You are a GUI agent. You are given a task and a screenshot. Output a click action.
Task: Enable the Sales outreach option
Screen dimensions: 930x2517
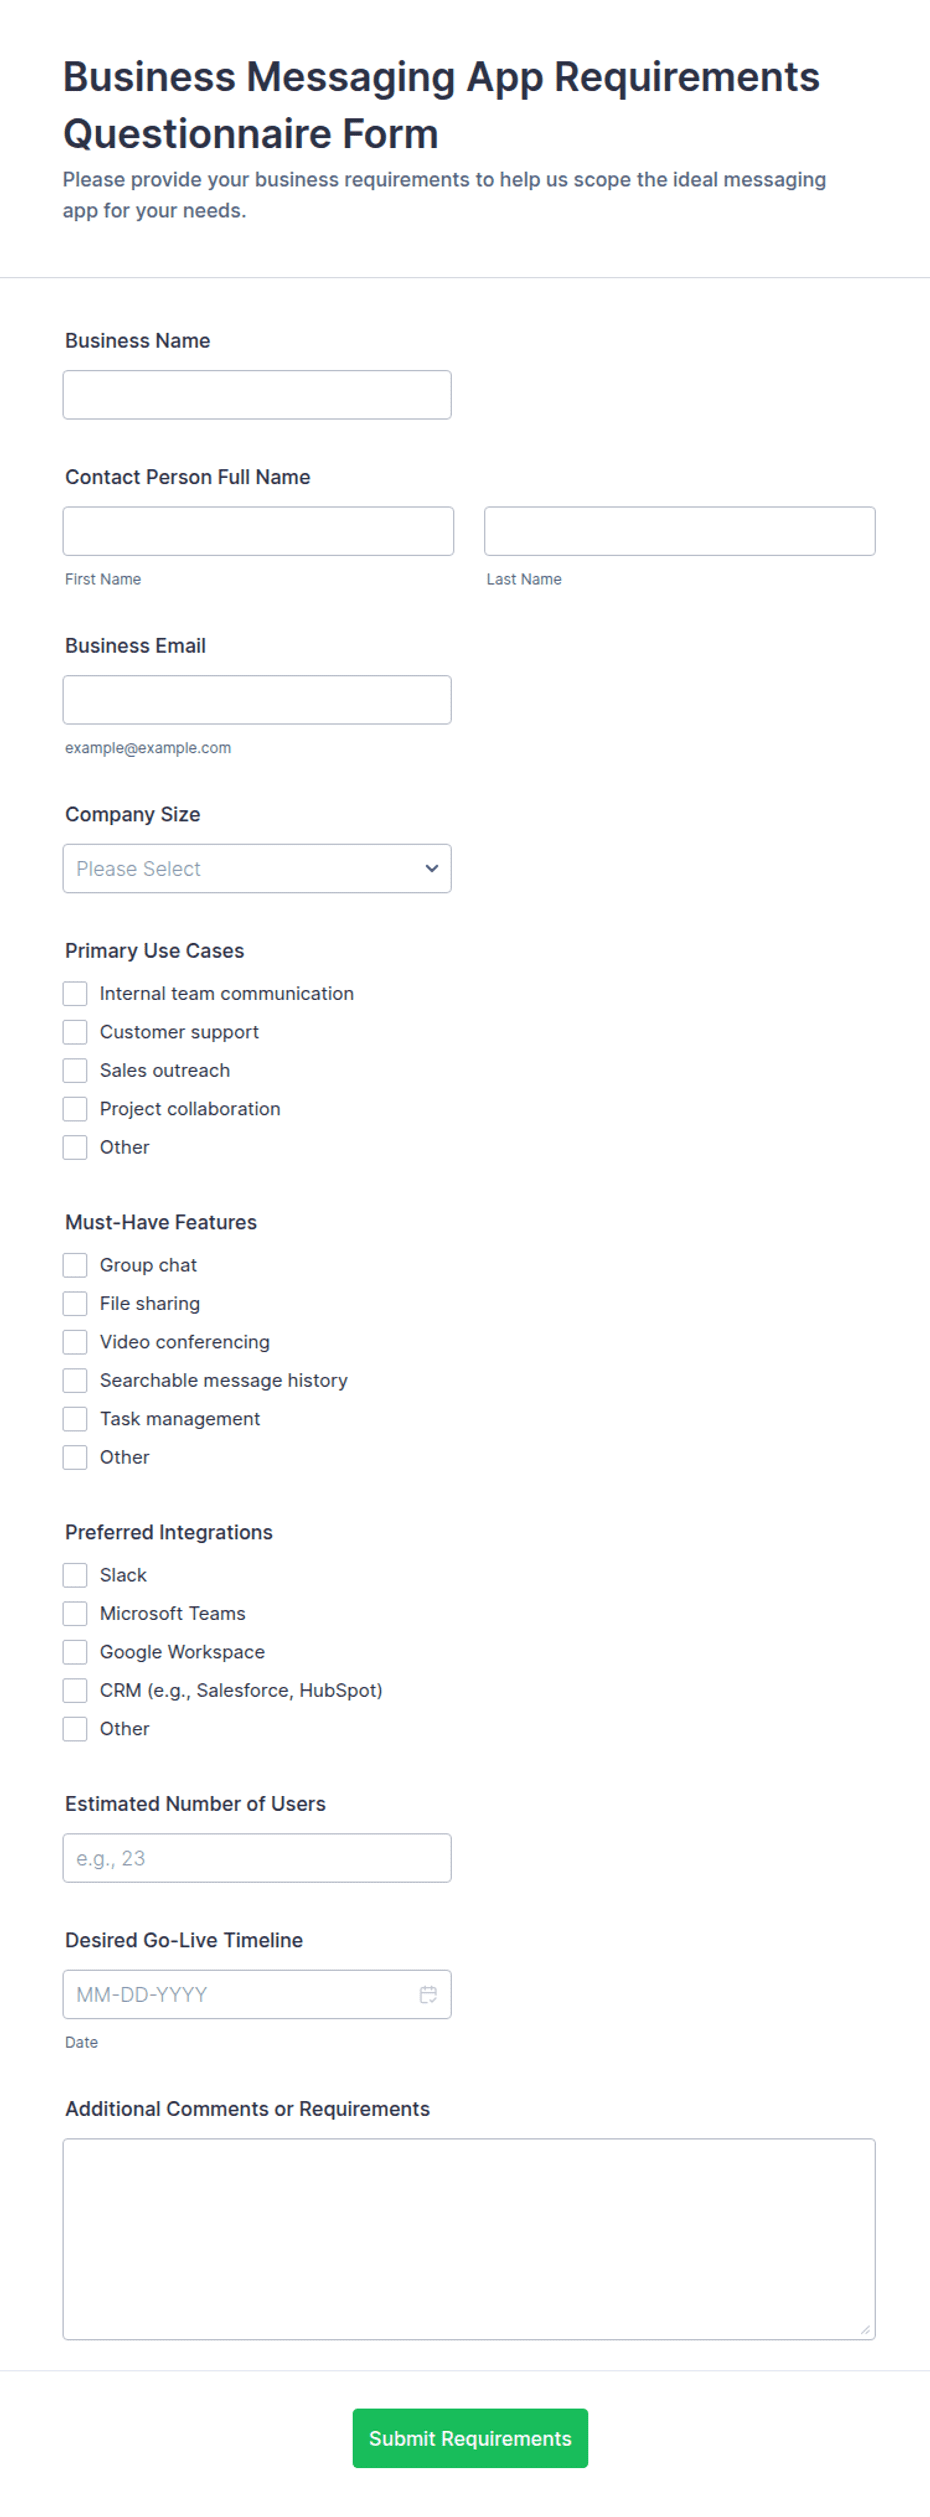coord(75,1070)
